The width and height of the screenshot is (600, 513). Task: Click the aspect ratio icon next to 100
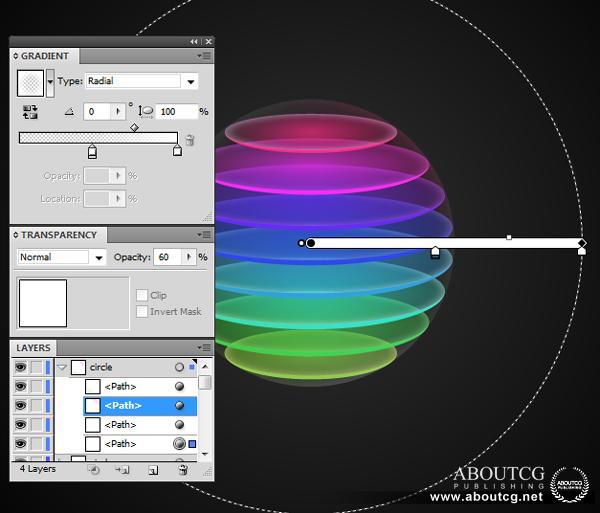coord(146,112)
